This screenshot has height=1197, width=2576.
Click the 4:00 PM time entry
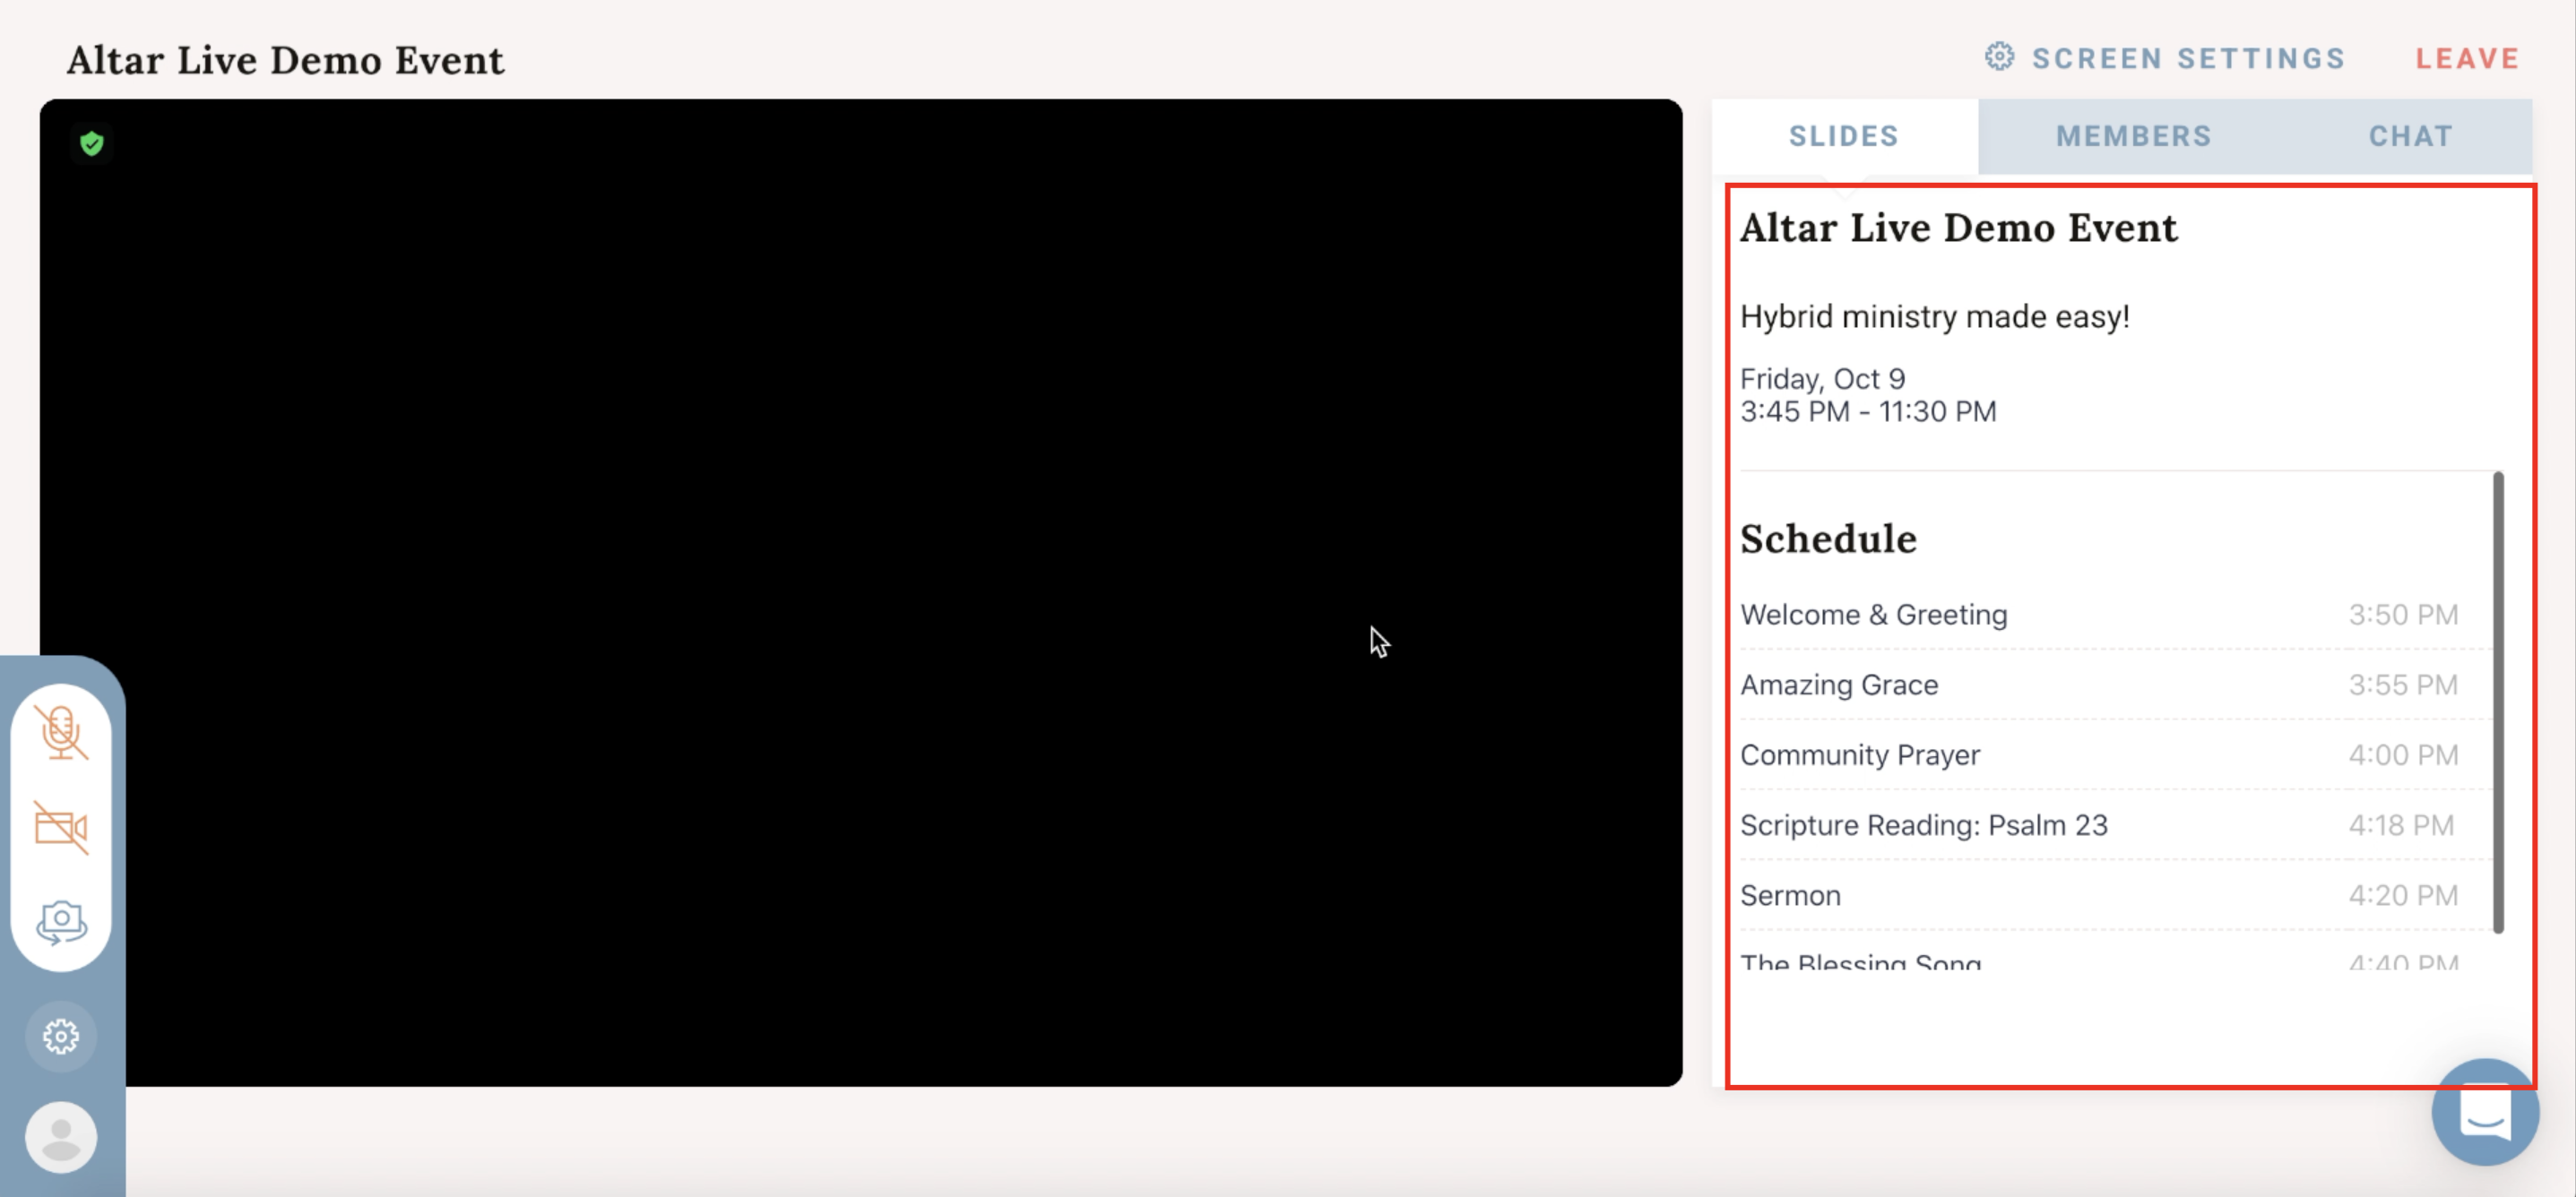click(2403, 755)
